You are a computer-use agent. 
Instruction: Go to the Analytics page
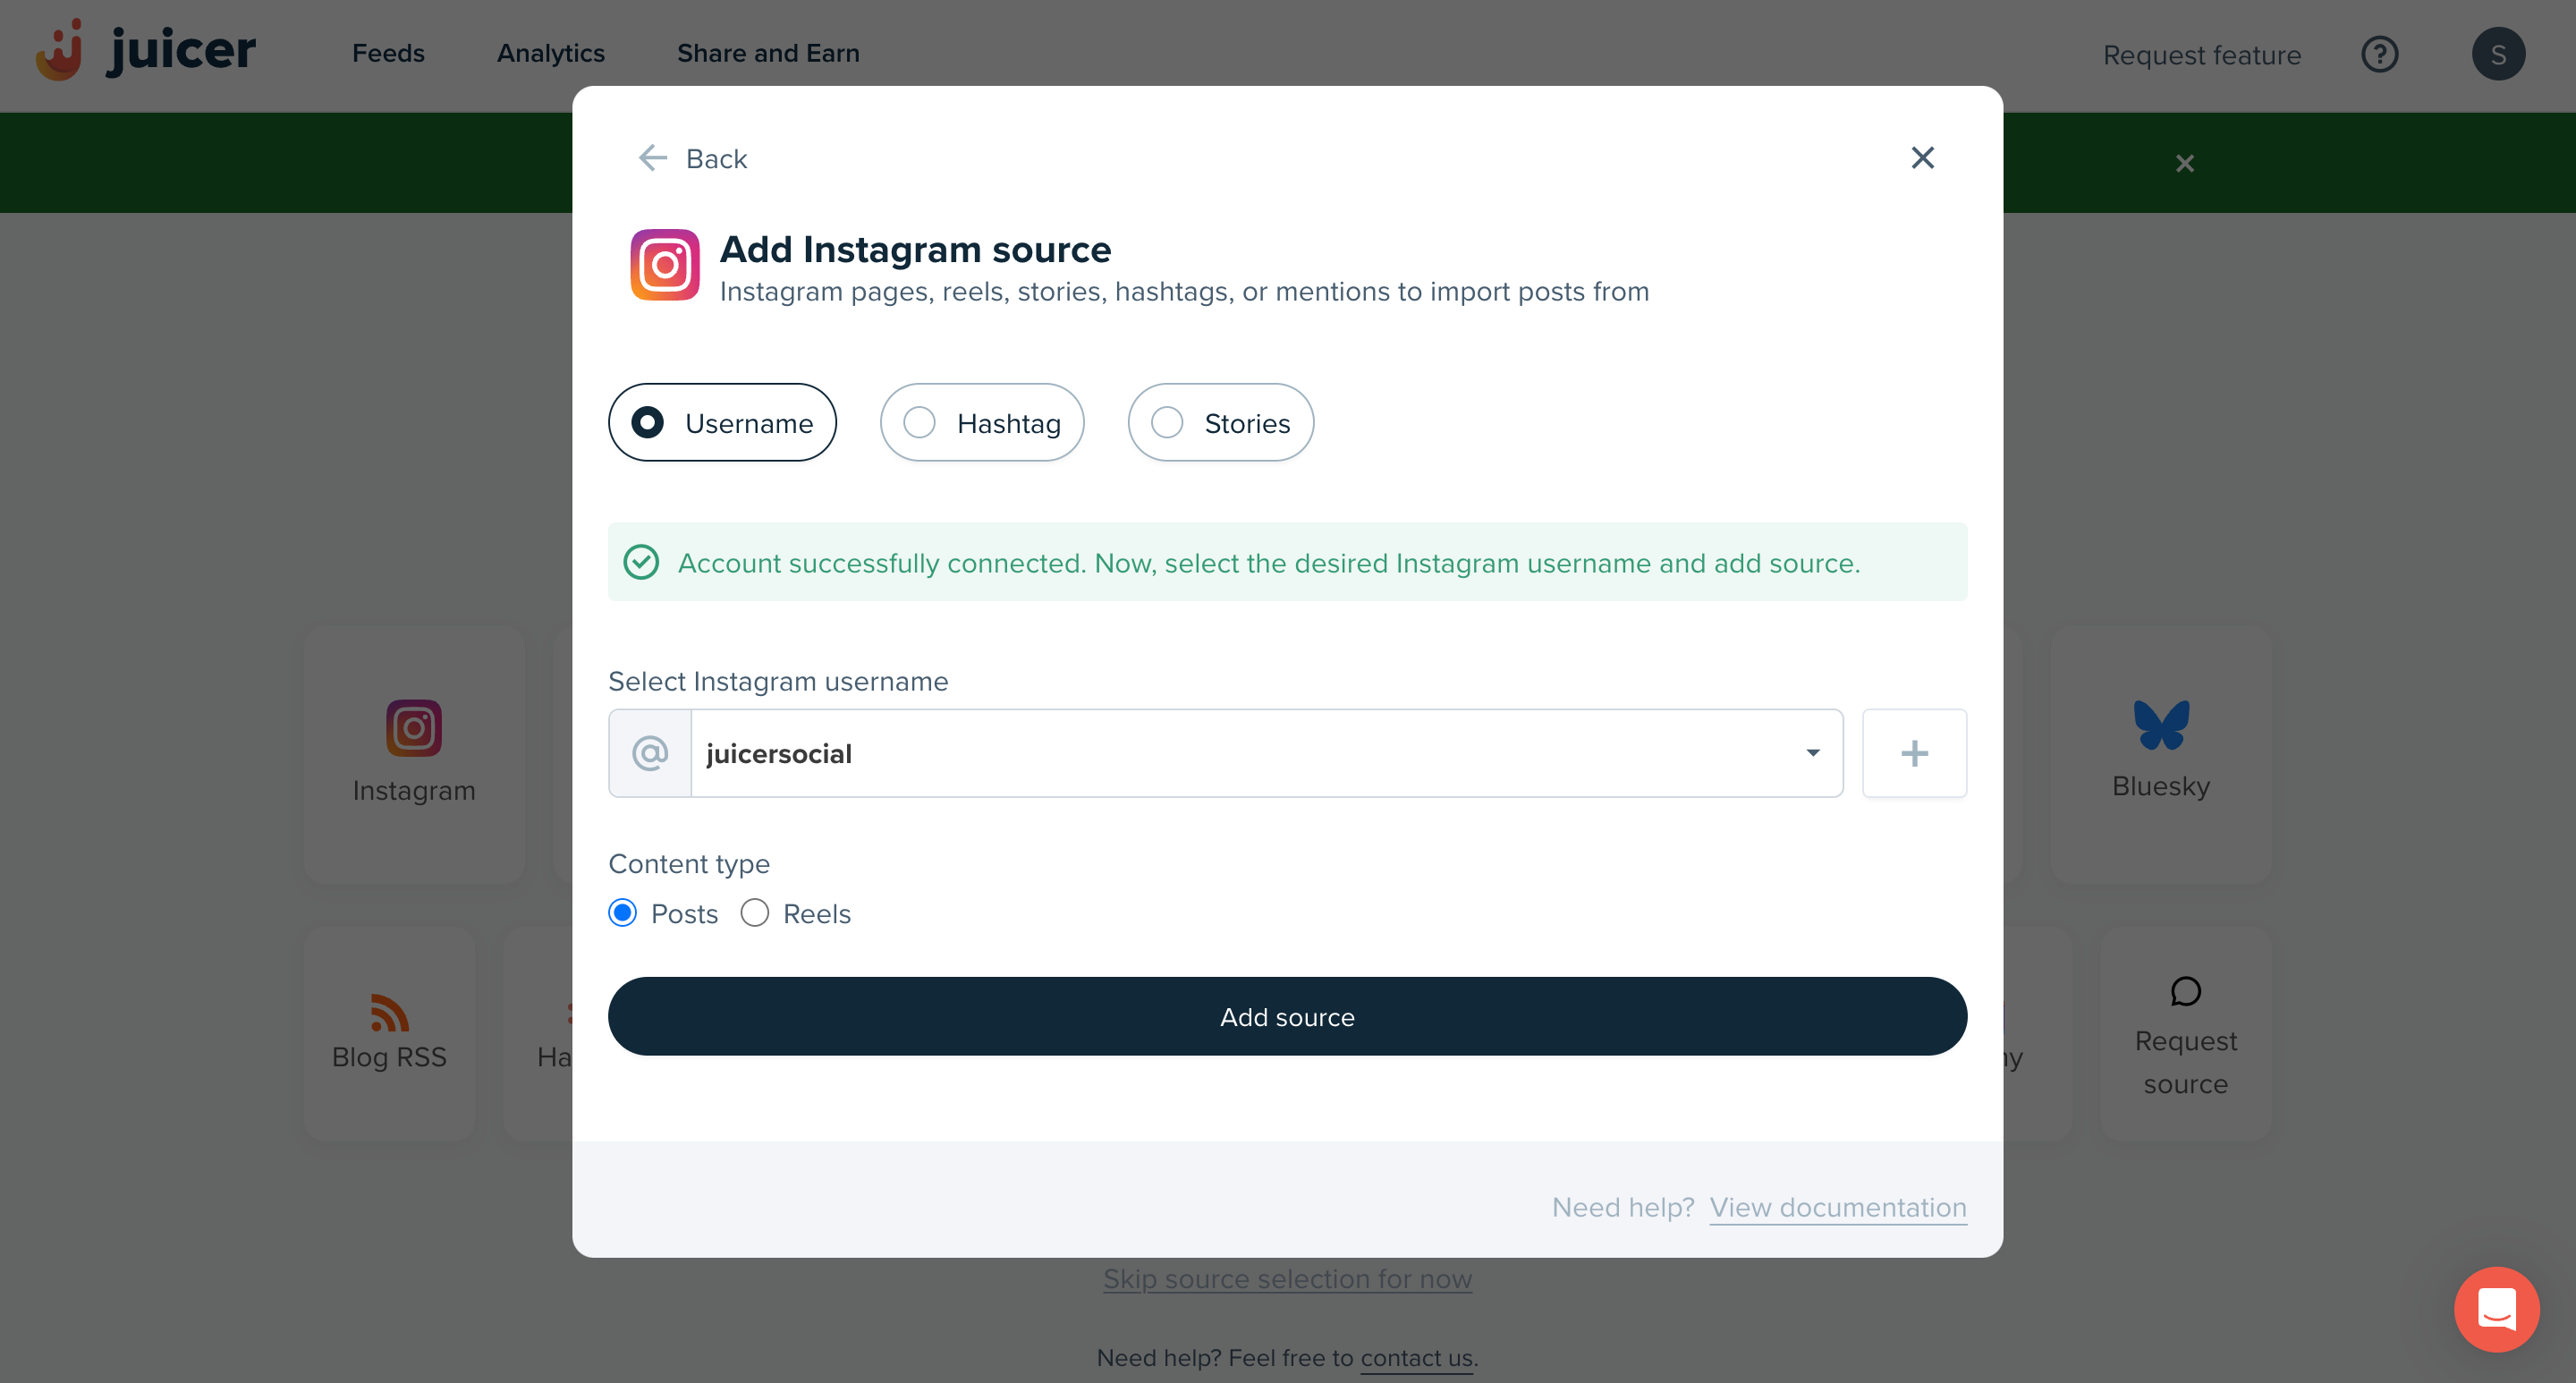click(x=550, y=53)
